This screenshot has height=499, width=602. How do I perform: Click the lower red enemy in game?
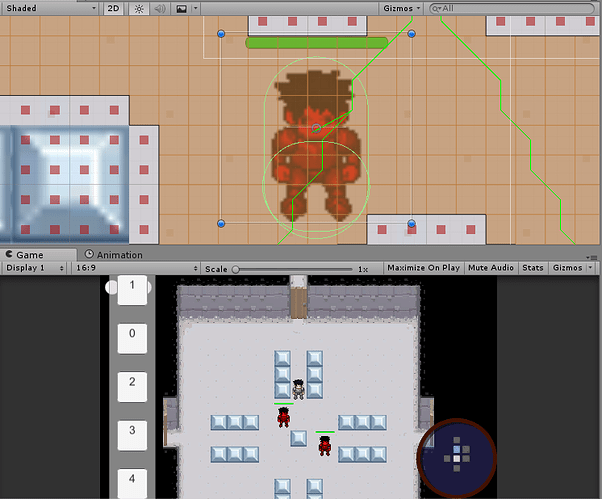325,446
